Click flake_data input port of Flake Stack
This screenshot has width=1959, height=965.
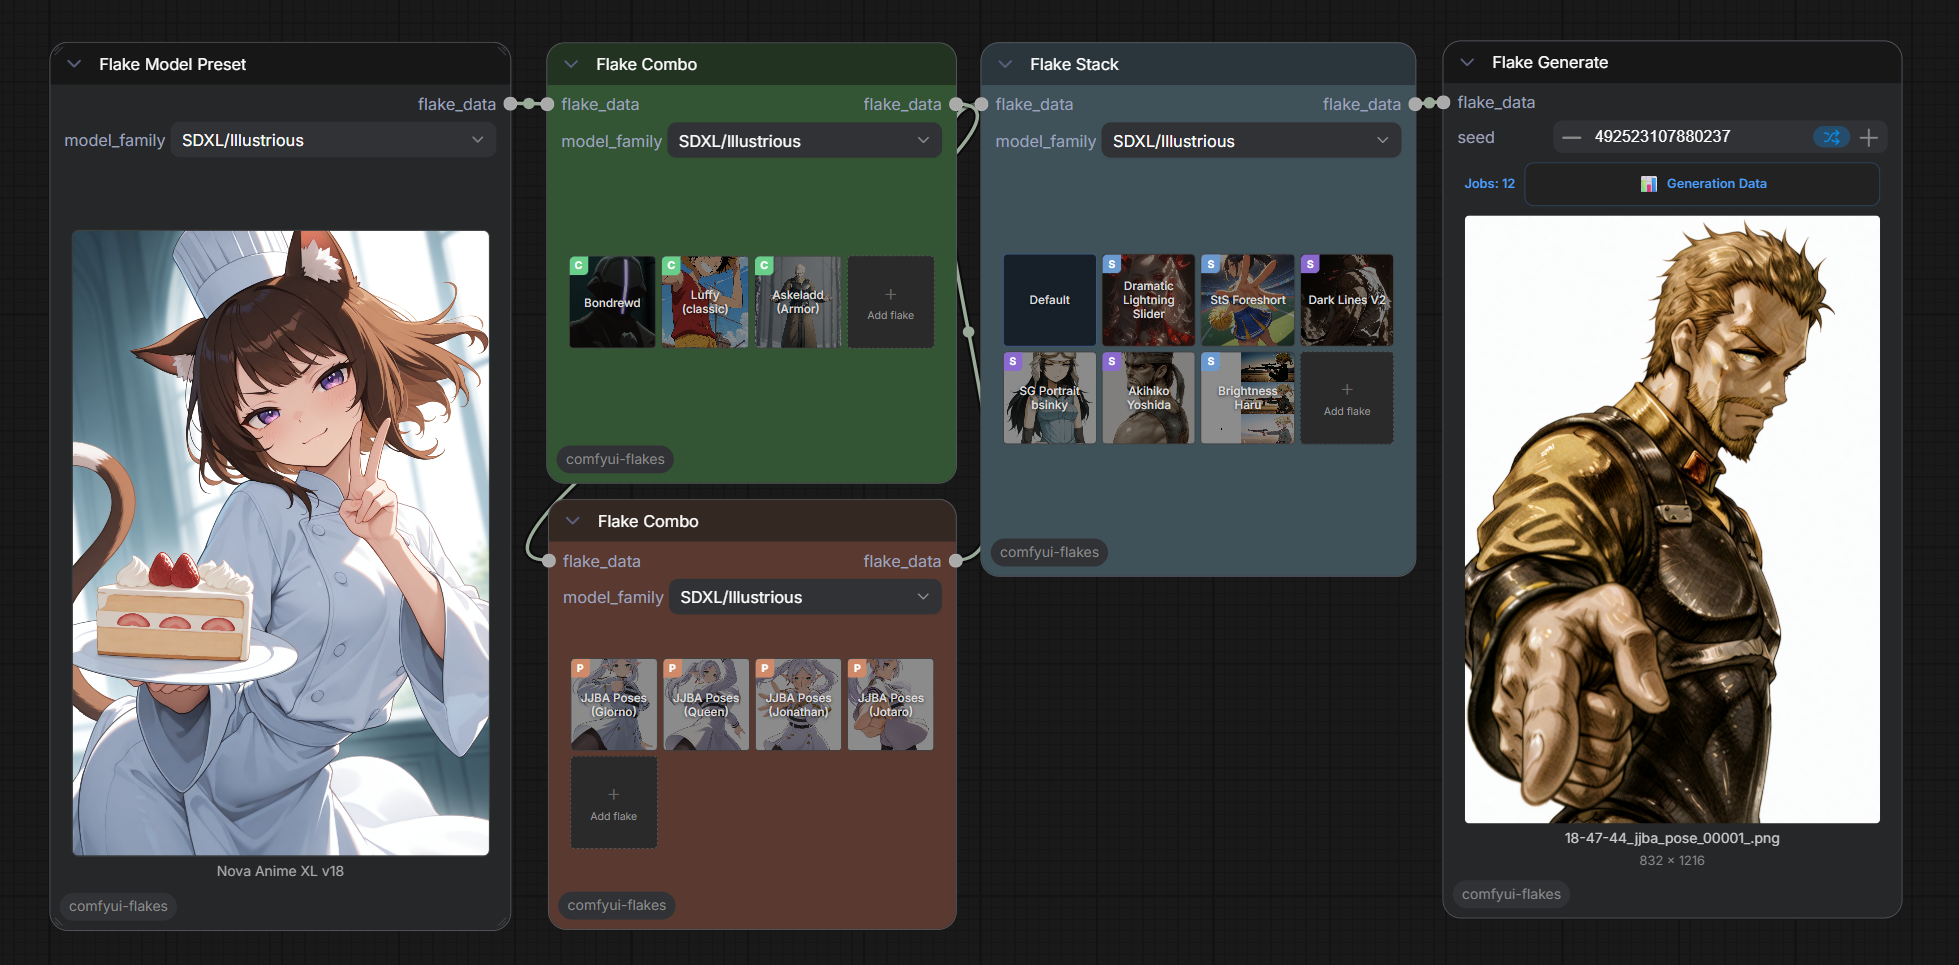(981, 104)
